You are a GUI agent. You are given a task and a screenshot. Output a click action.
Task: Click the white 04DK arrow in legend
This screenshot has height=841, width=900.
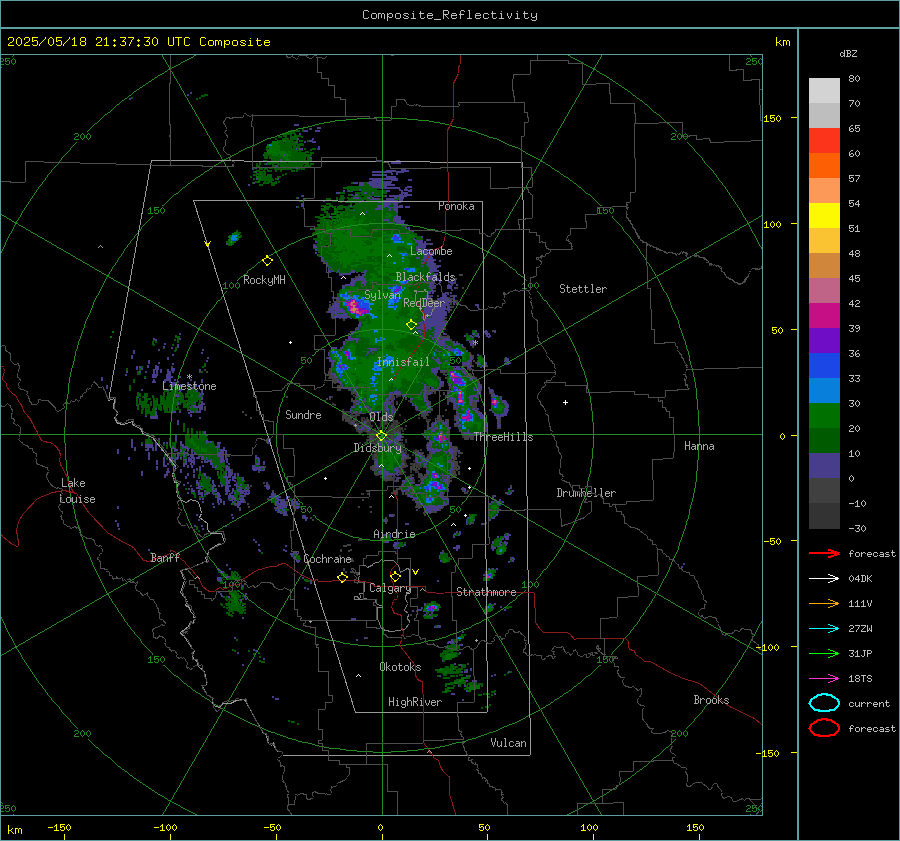[824, 578]
